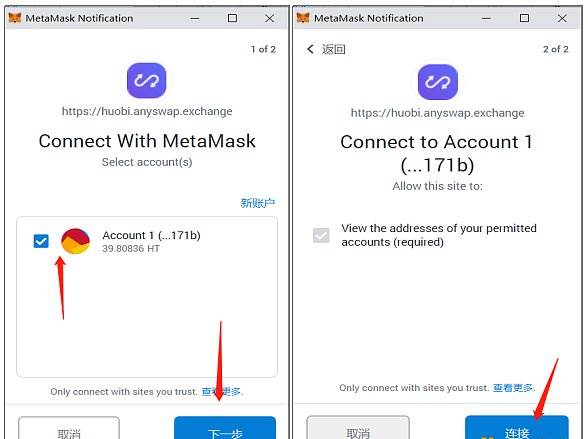The width and height of the screenshot is (588, 439).
Task: Click 新账户 to create new account
Action: click(x=257, y=203)
